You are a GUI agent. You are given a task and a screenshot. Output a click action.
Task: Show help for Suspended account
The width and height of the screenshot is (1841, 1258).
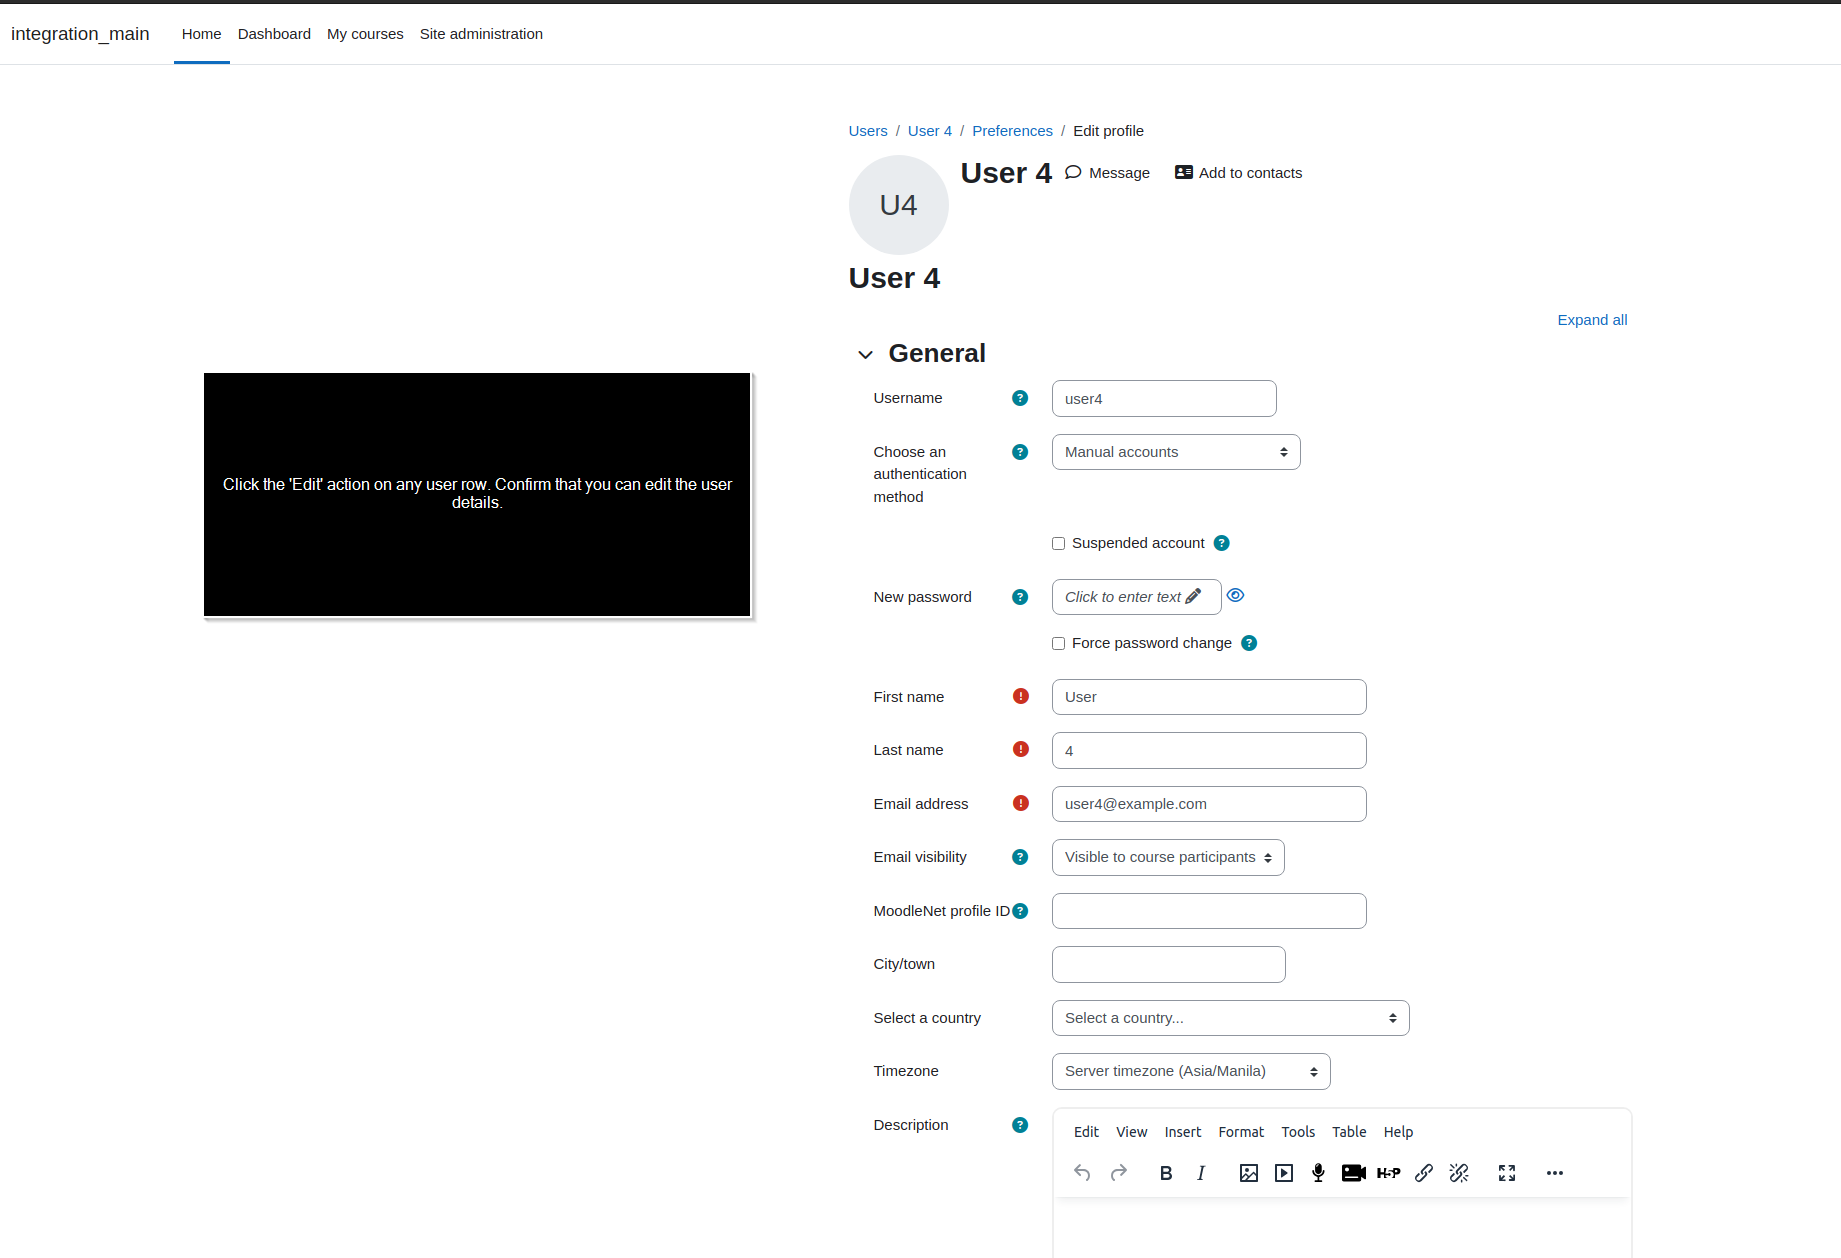1221,543
